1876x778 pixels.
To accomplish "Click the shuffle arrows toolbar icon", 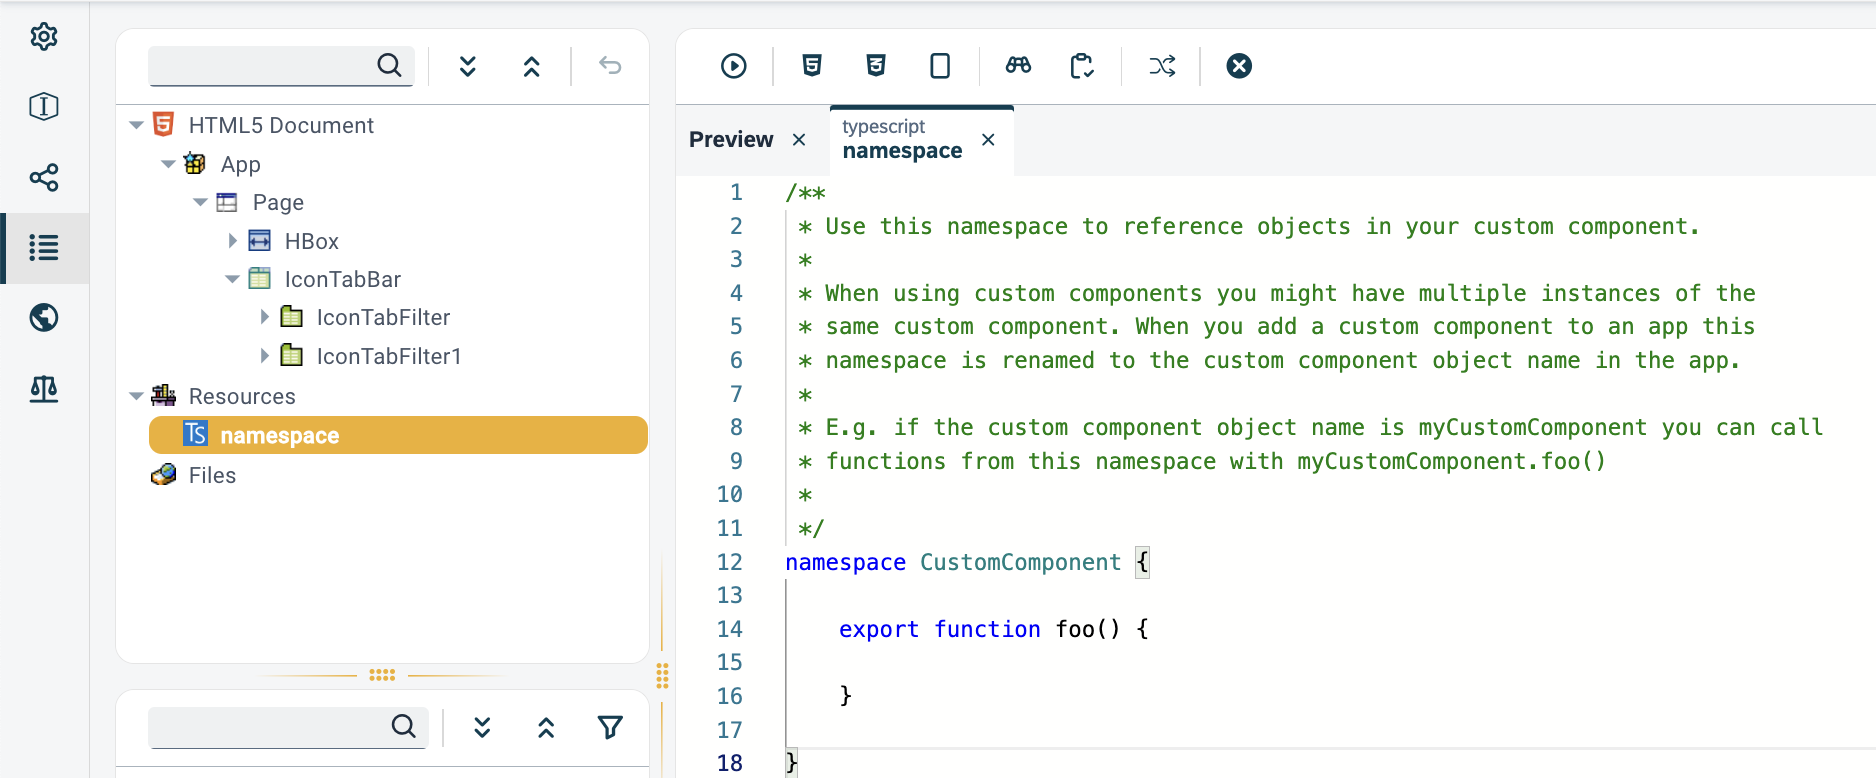I will 1162,66.
